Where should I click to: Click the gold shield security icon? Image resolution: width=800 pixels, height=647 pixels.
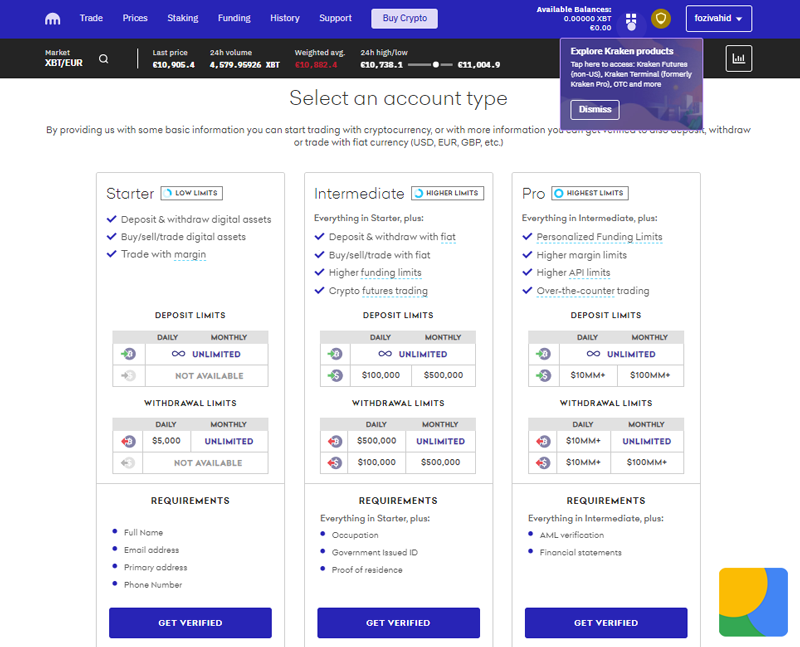tap(661, 19)
